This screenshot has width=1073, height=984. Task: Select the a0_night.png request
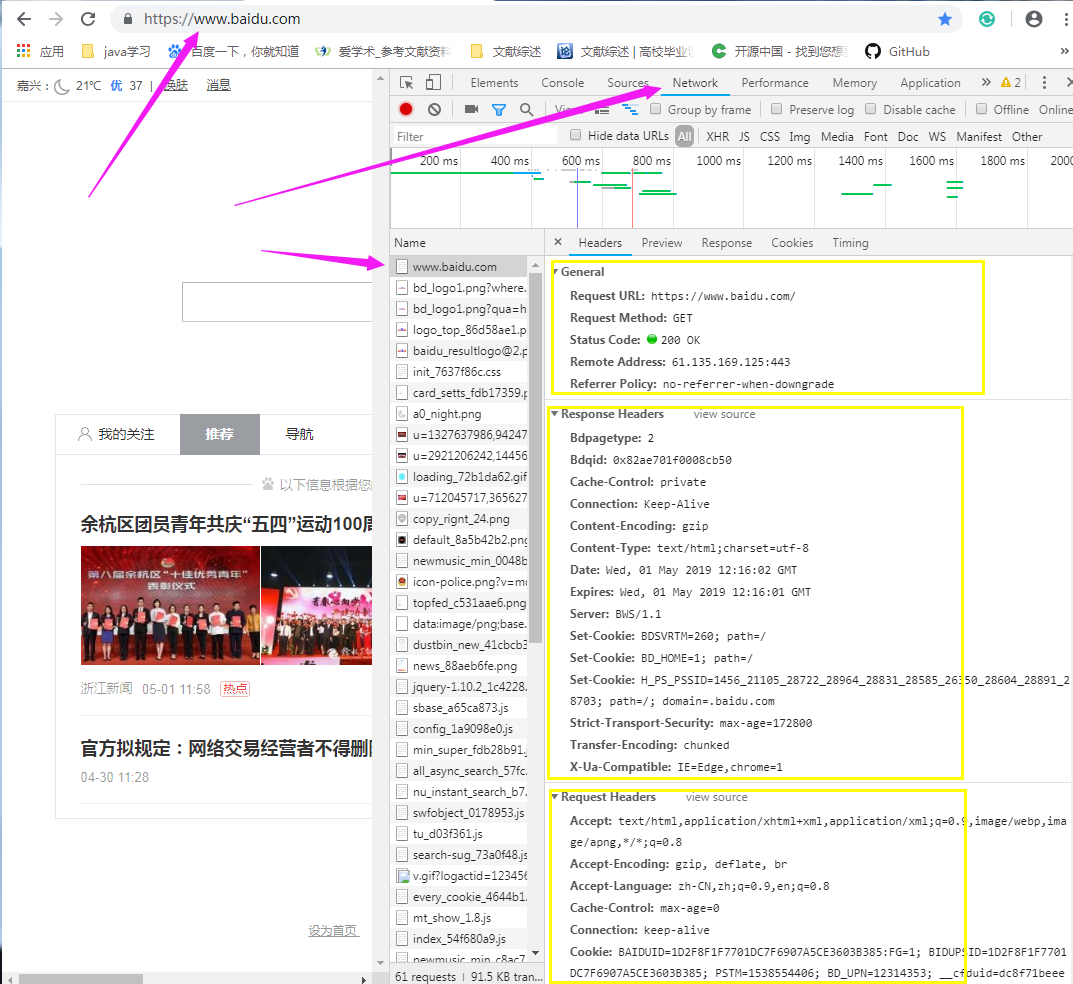[459, 414]
